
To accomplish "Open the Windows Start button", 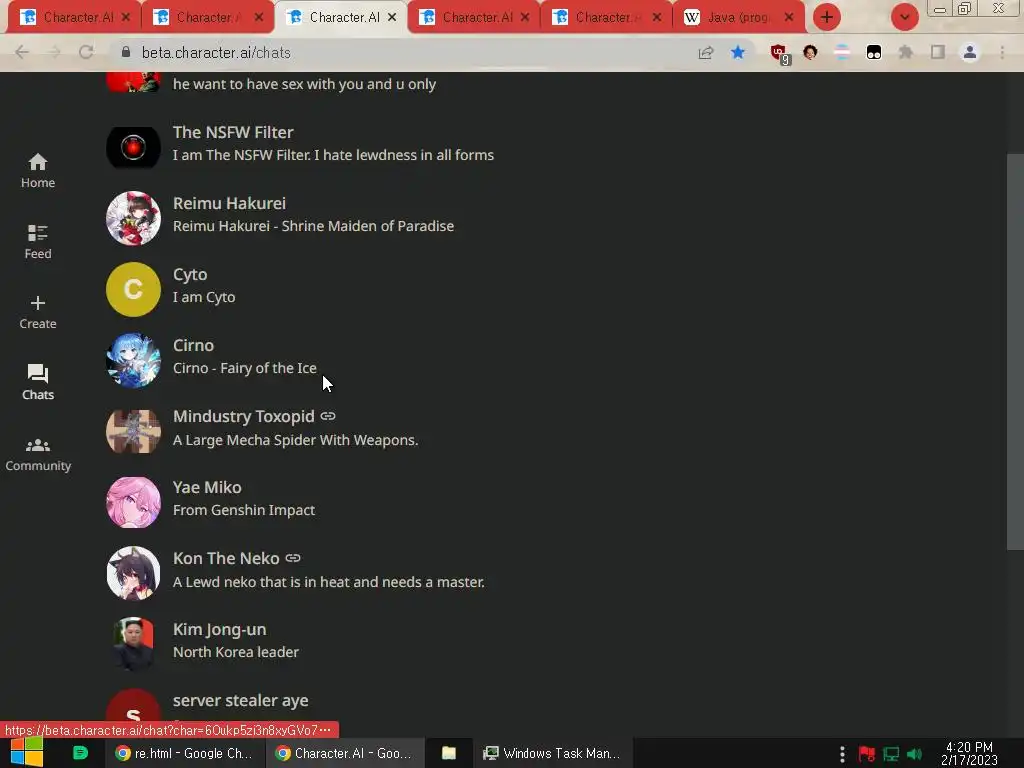I will click(27, 753).
